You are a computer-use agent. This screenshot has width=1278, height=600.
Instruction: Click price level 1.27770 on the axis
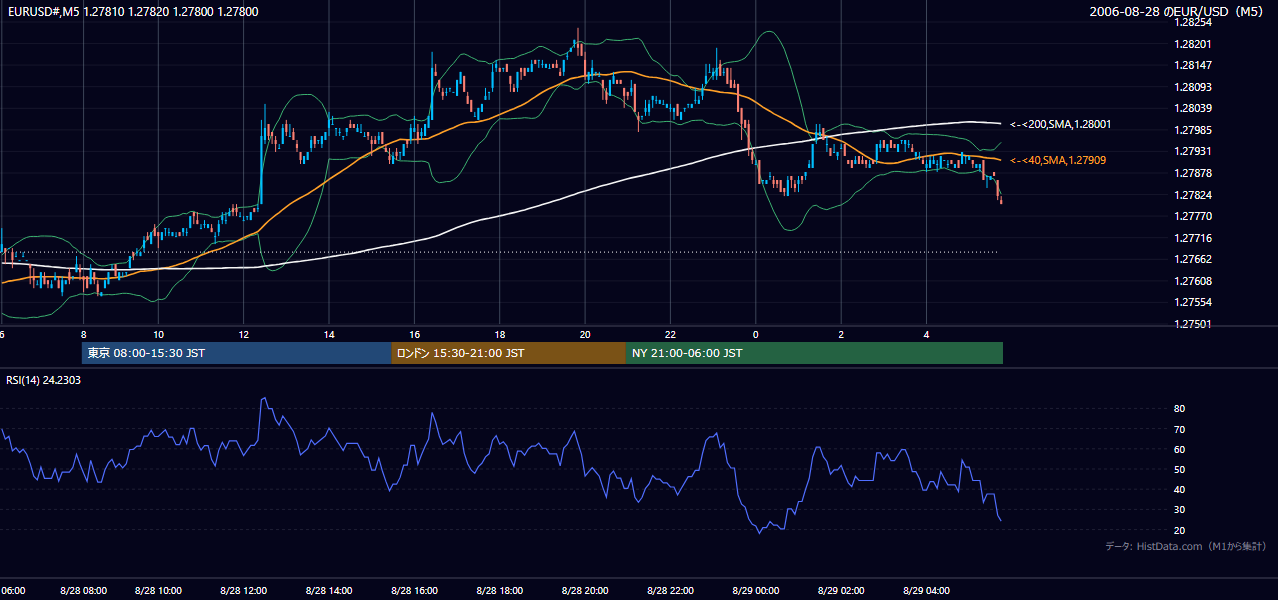(x=1194, y=216)
